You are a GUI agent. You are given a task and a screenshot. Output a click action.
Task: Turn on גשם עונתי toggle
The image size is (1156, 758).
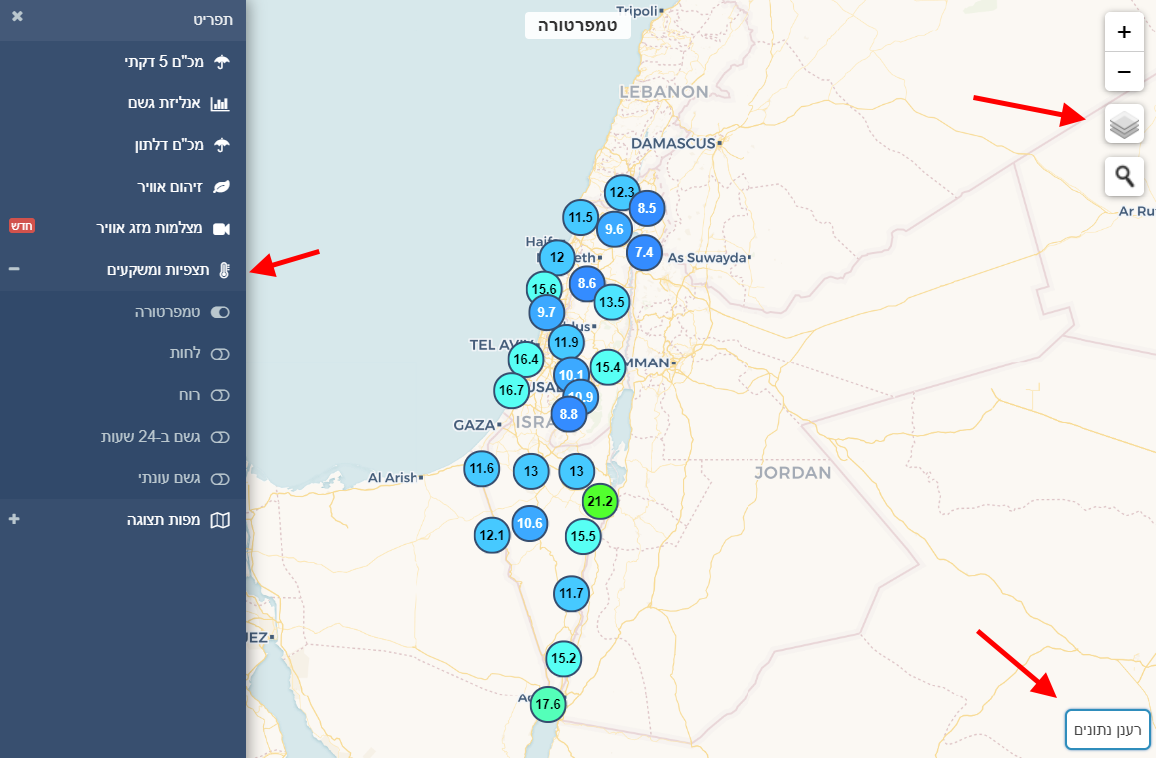click(220, 478)
